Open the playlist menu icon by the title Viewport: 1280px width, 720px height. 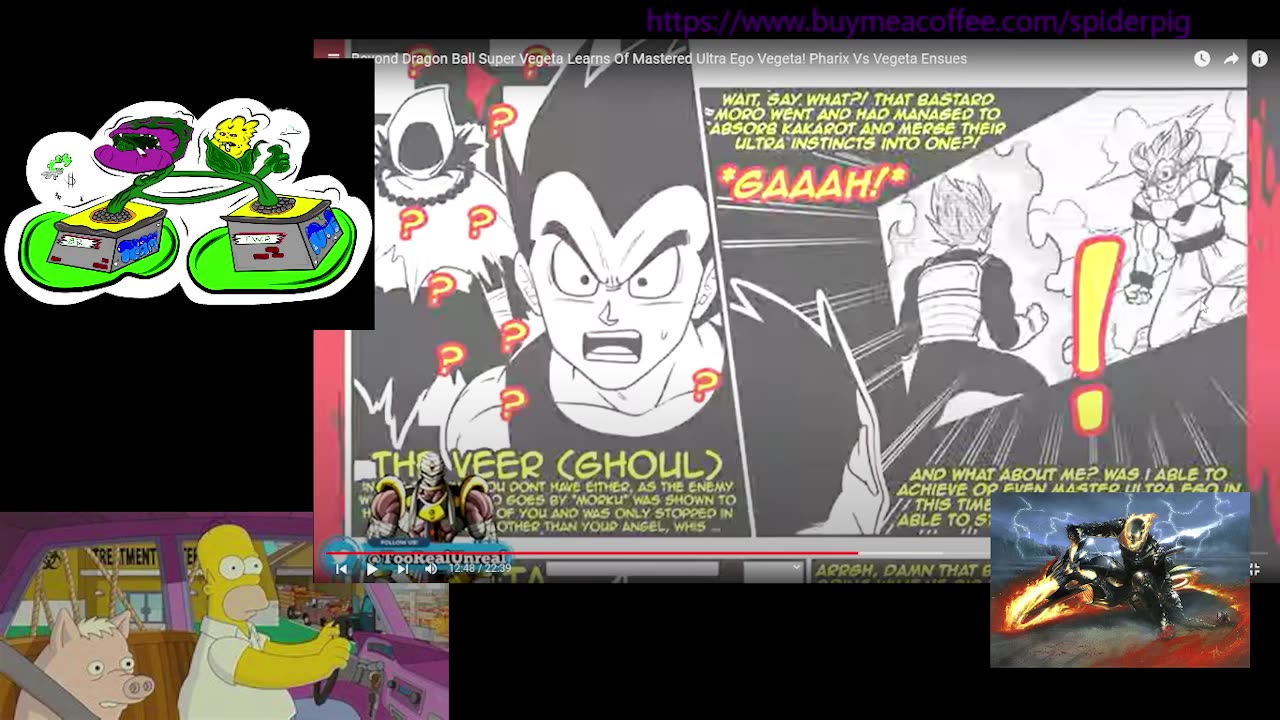coord(333,58)
